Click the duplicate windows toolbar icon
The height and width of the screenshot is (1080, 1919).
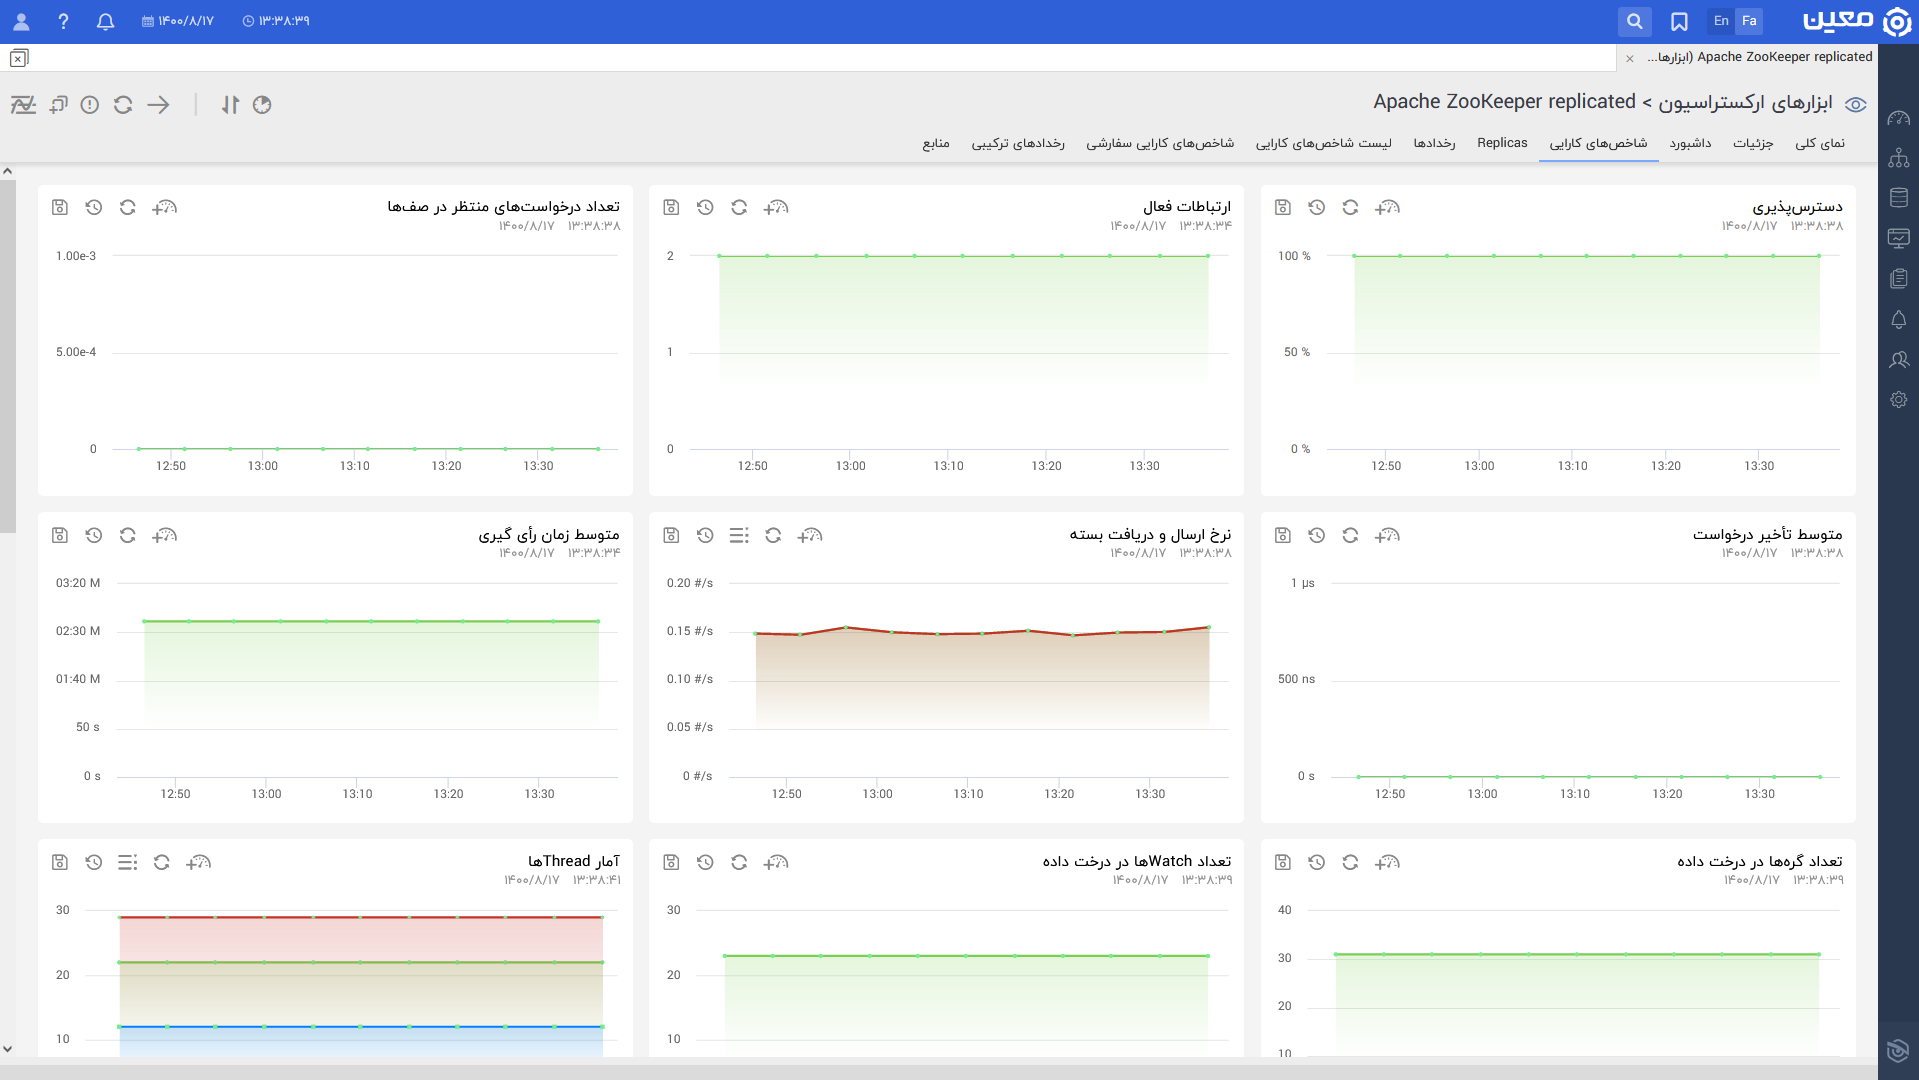[x=59, y=105]
